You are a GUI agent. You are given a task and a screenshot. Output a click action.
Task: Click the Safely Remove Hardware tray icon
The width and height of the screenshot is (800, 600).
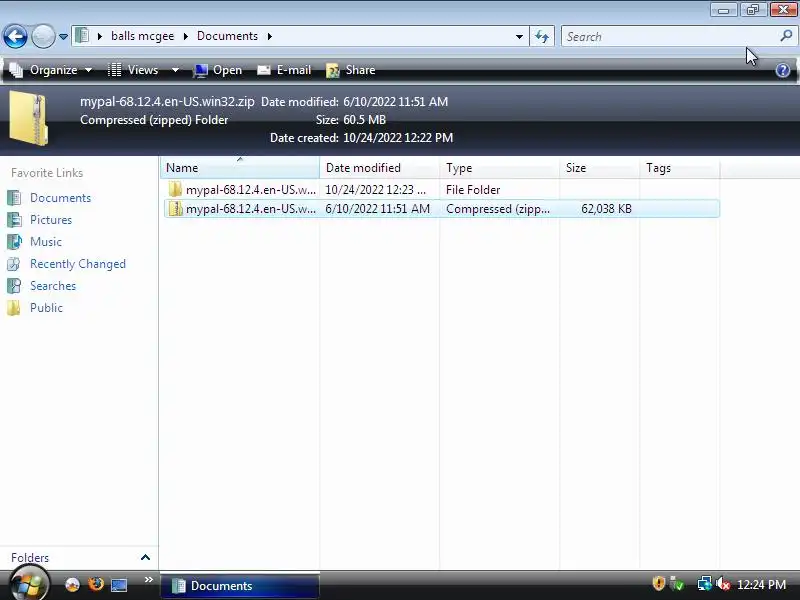click(x=677, y=583)
